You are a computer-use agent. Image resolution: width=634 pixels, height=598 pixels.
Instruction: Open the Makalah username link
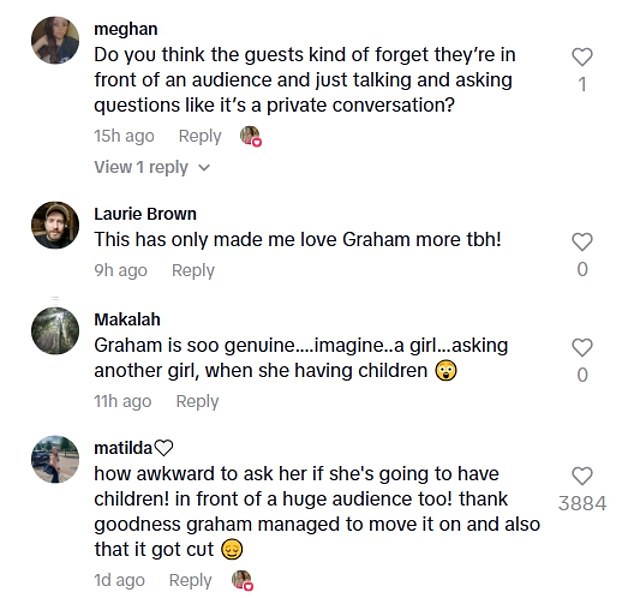pyautogui.click(x=127, y=319)
